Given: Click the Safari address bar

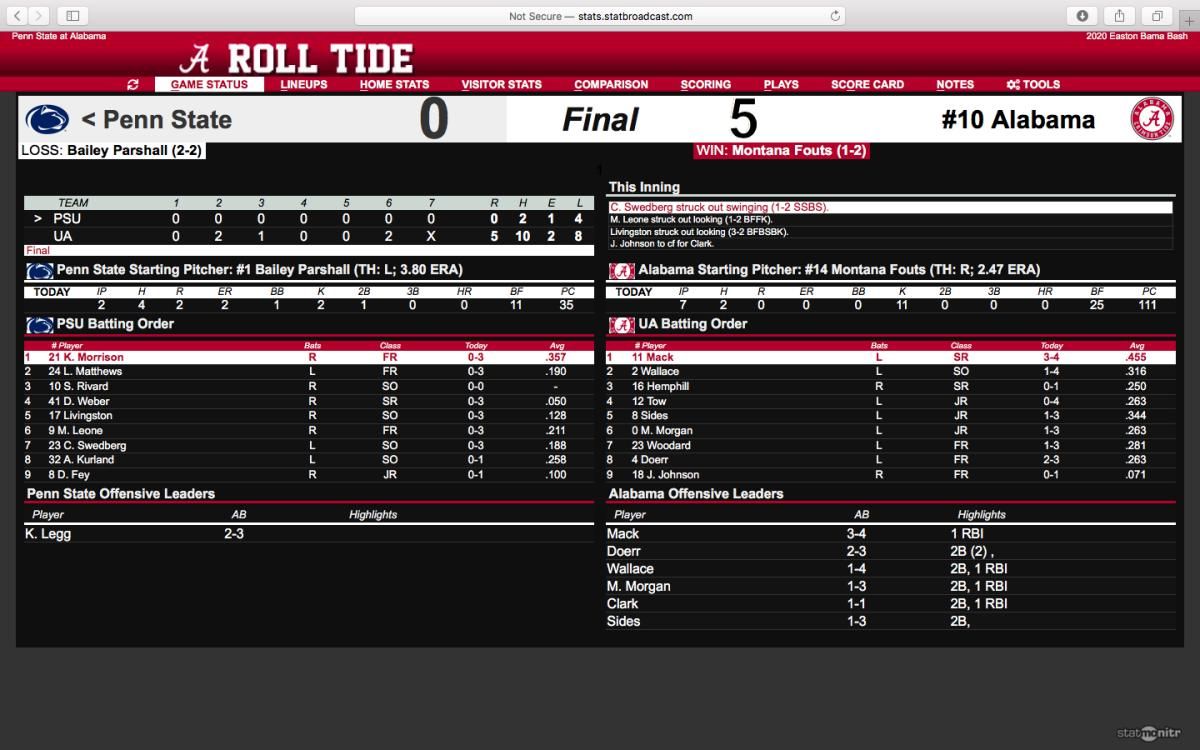Looking at the screenshot, I should pos(600,16).
